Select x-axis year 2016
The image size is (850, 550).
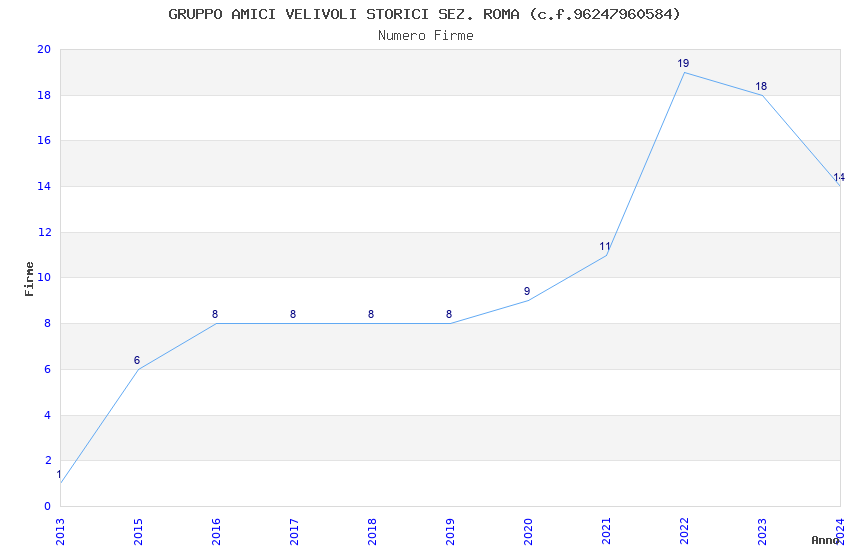[216, 531]
